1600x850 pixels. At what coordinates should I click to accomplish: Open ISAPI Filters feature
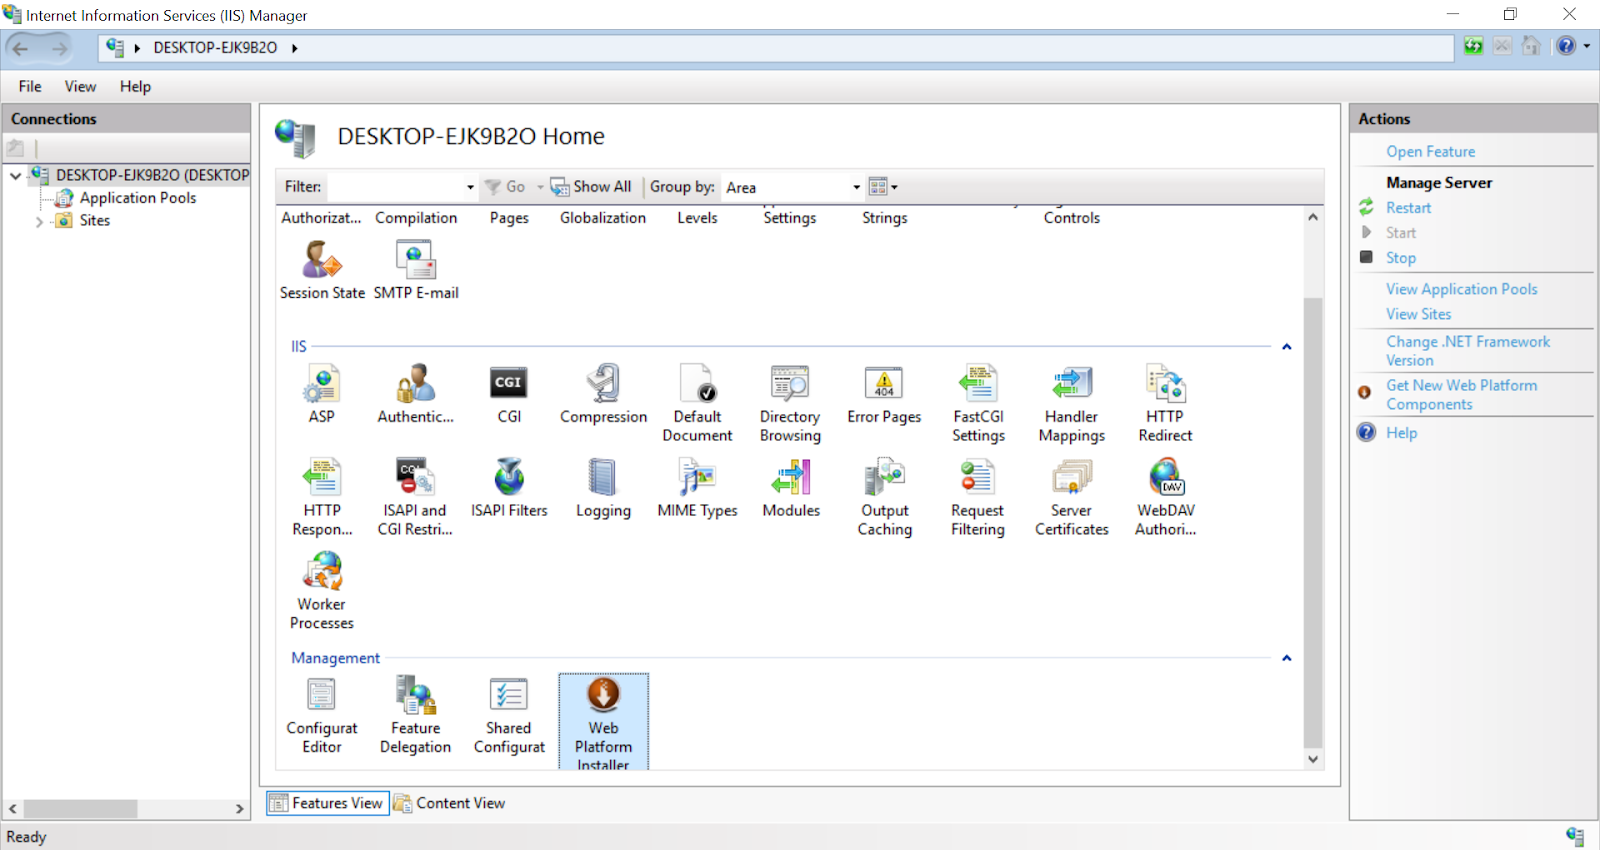point(509,488)
